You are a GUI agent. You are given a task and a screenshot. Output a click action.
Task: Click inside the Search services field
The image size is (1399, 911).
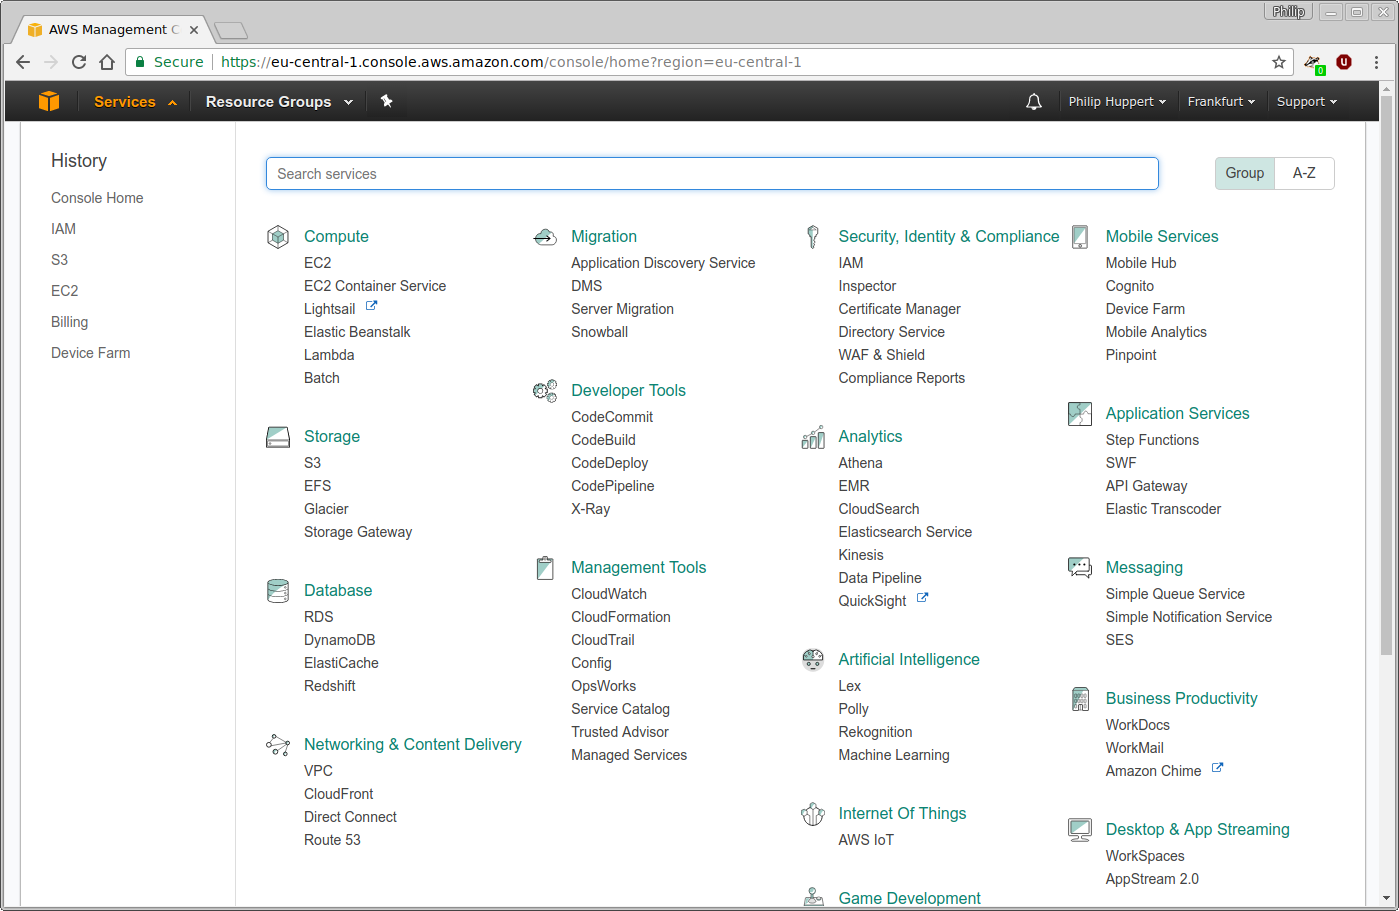712,173
